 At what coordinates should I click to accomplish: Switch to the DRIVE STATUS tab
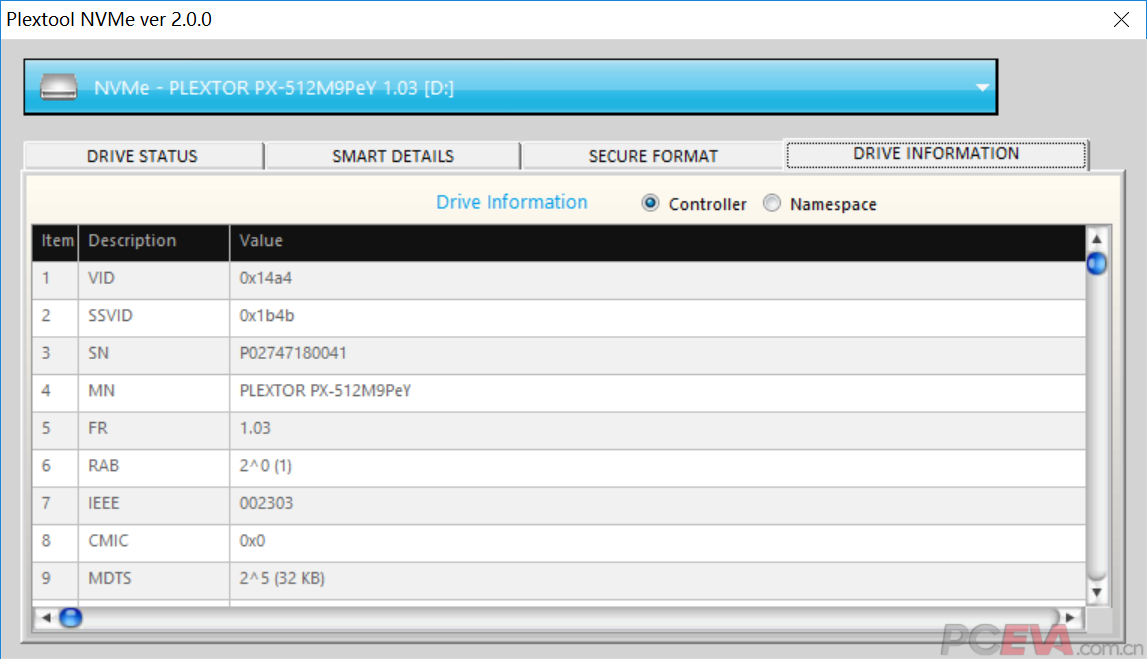coord(143,156)
